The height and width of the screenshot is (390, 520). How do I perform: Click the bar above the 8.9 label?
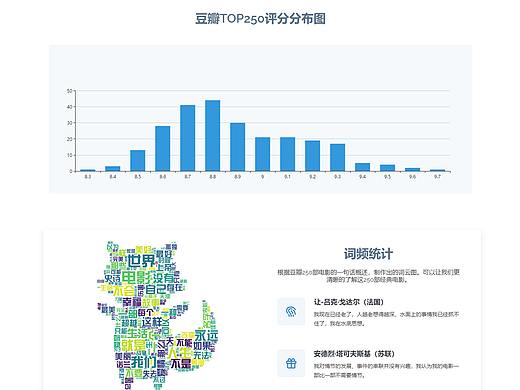(238, 147)
